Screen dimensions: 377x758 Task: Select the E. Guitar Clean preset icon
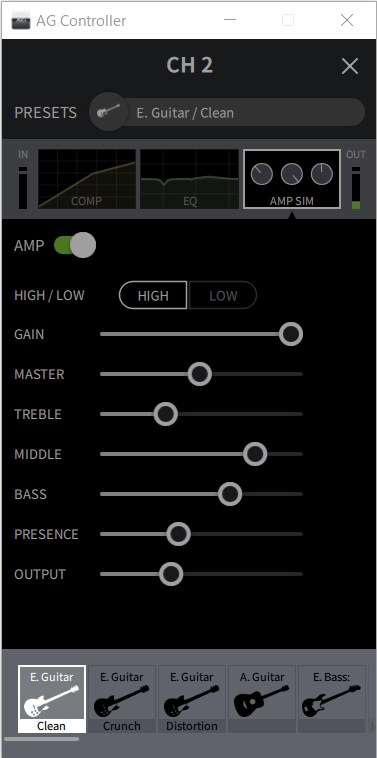[52, 699]
